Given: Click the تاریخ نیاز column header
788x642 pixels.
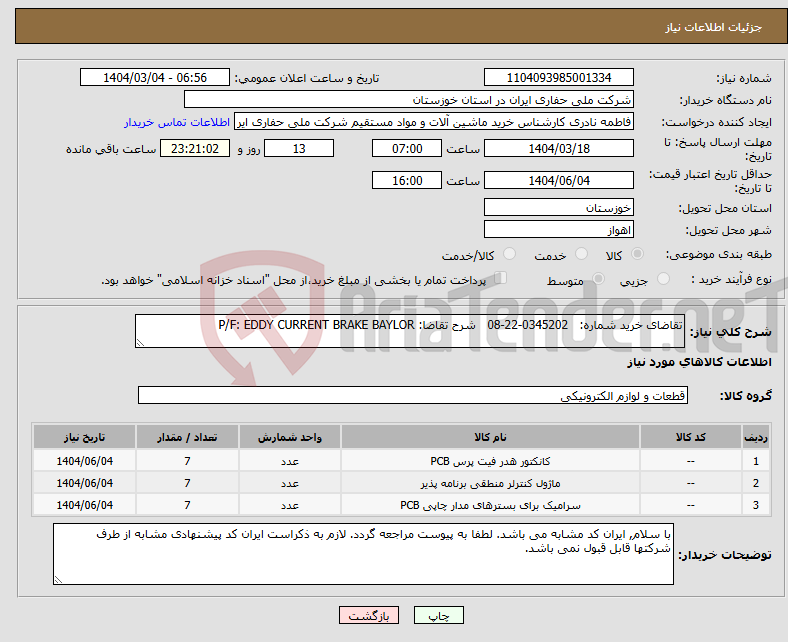Looking at the screenshot, I should 84,437.
